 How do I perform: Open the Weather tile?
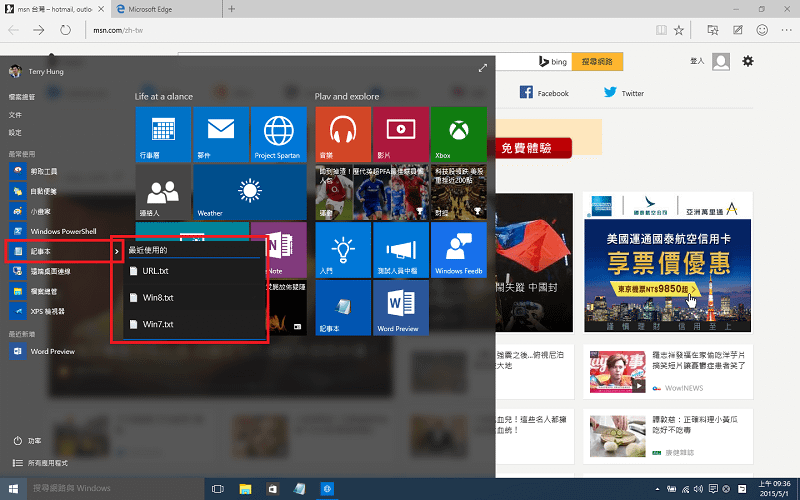coord(250,192)
